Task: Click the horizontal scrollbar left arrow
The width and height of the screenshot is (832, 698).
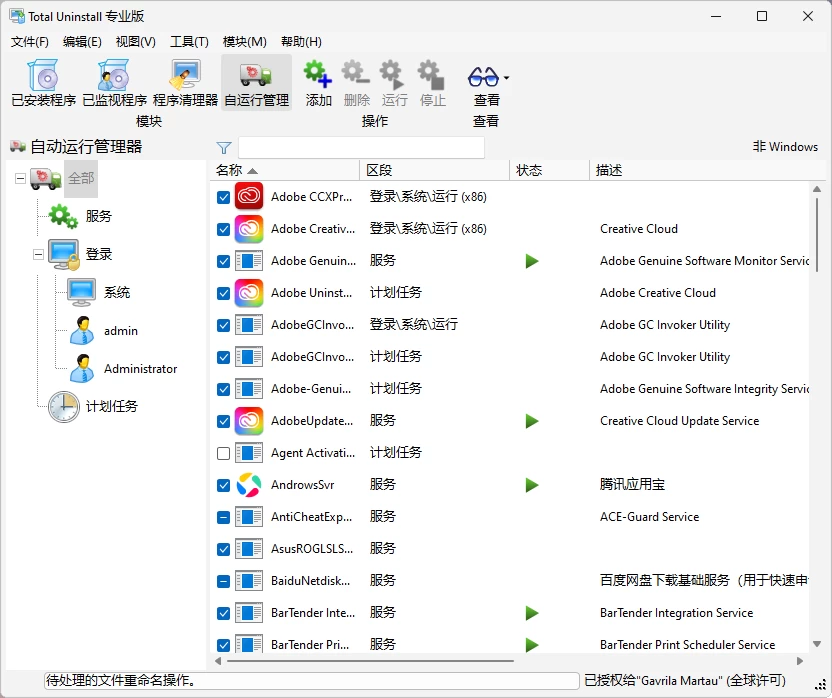Action: 218,661
